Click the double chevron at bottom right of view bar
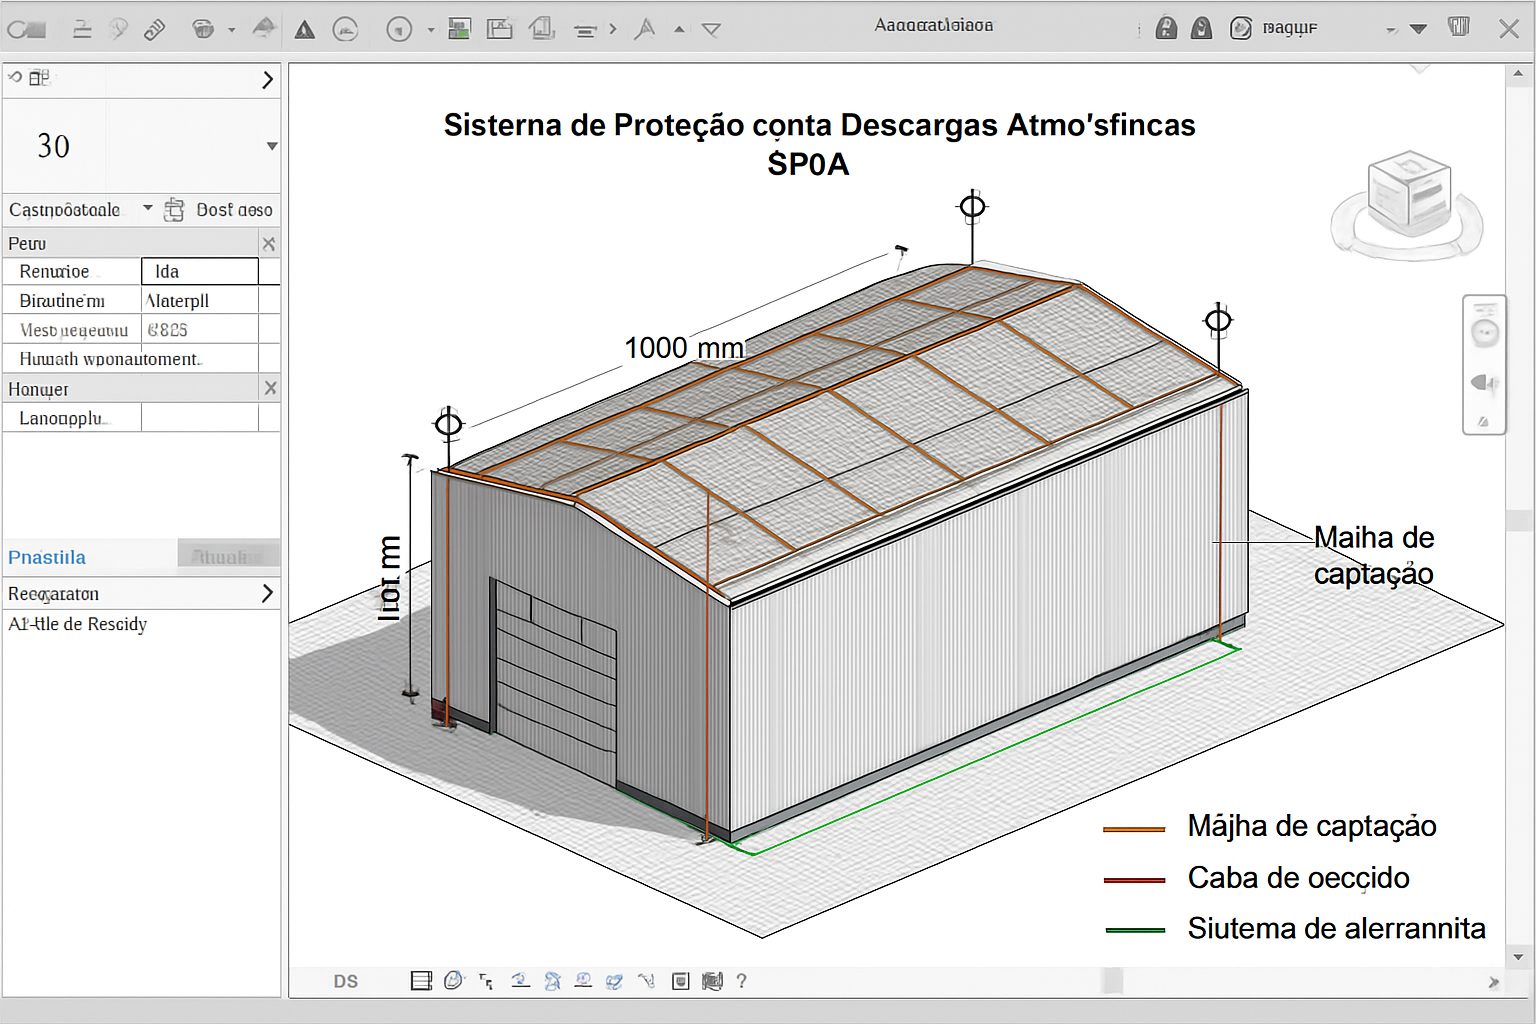Screen dimensions: 1536x1024 click(x=1493, y=982)
